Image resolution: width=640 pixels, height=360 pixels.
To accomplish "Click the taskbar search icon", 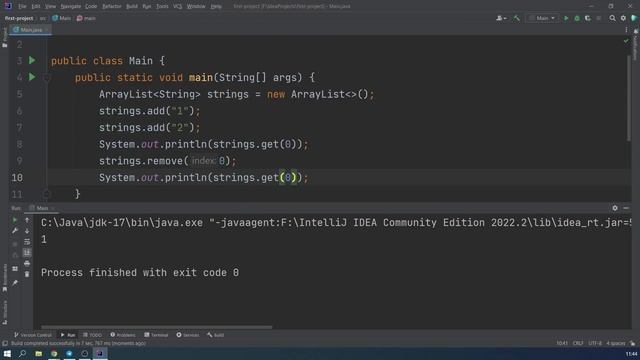I will tap(22, 353).
